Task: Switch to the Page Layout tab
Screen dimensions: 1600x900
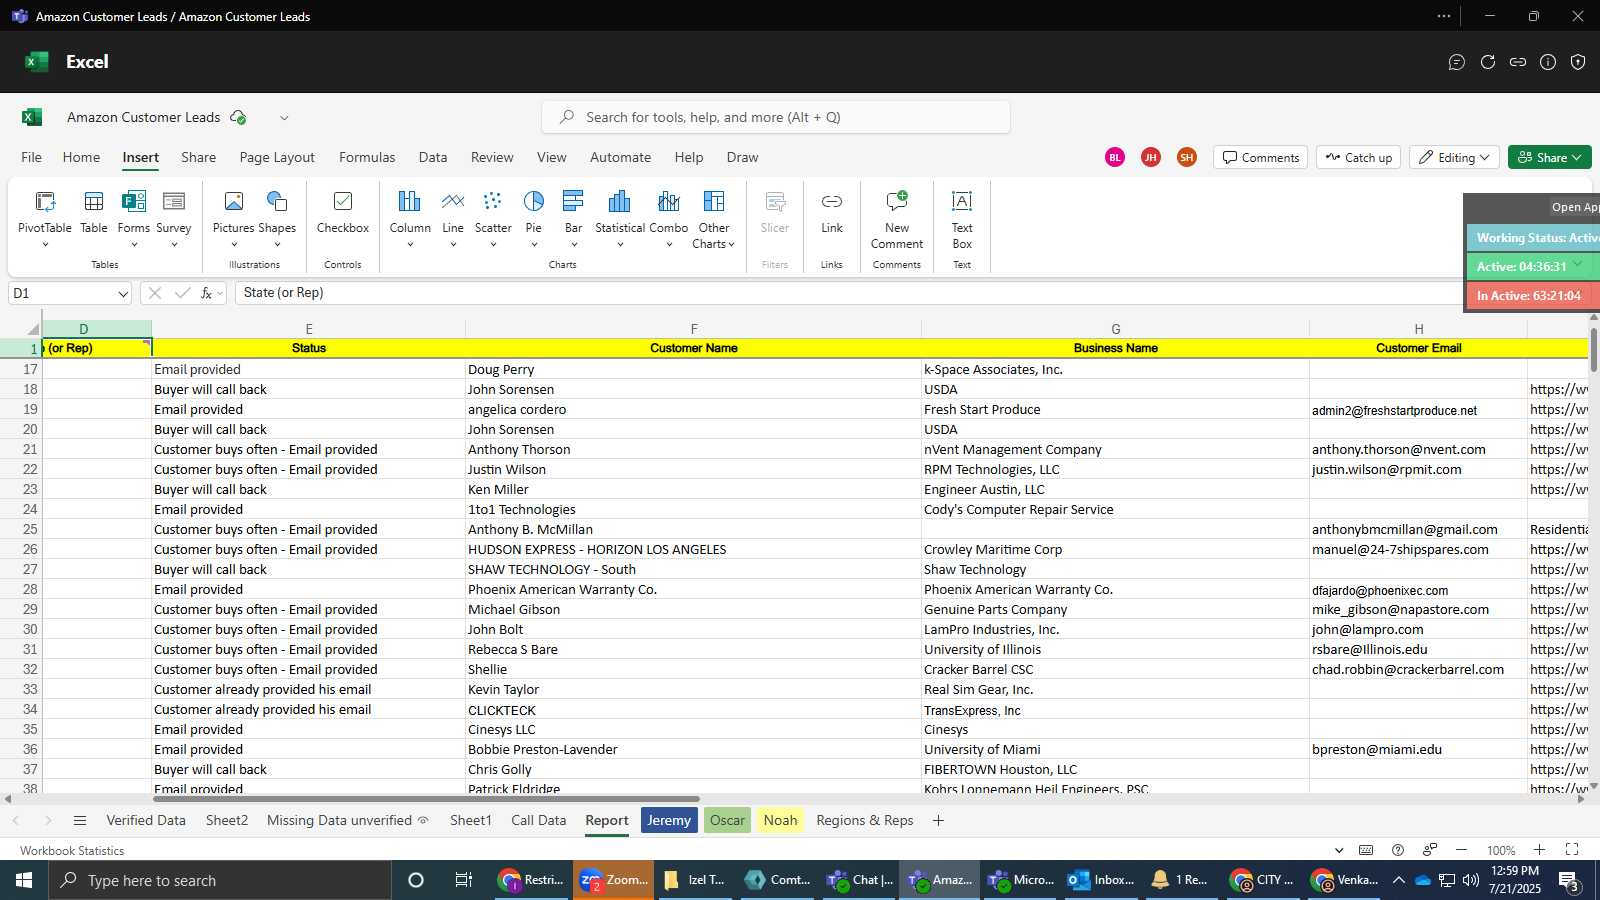Action: [277, 157]
